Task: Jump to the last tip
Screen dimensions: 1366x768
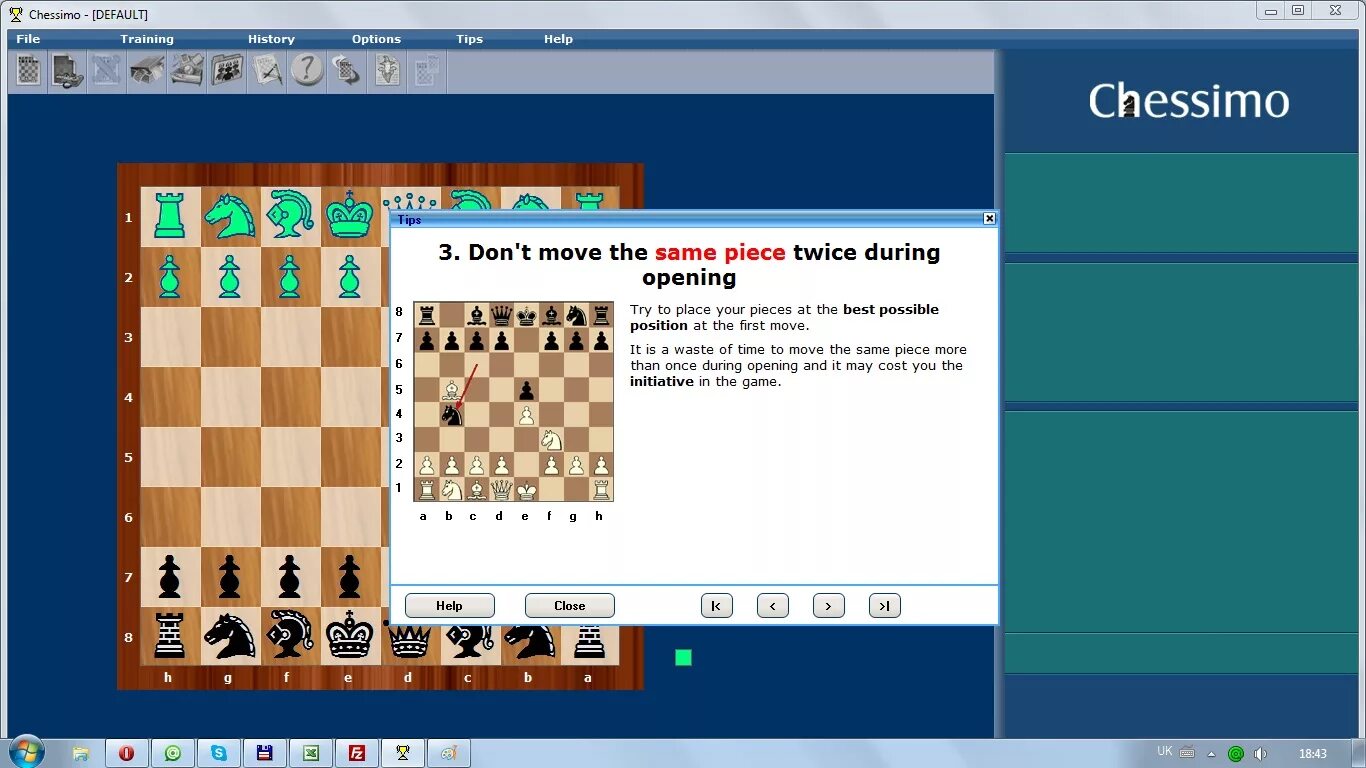Action: (x=884, y=605)
